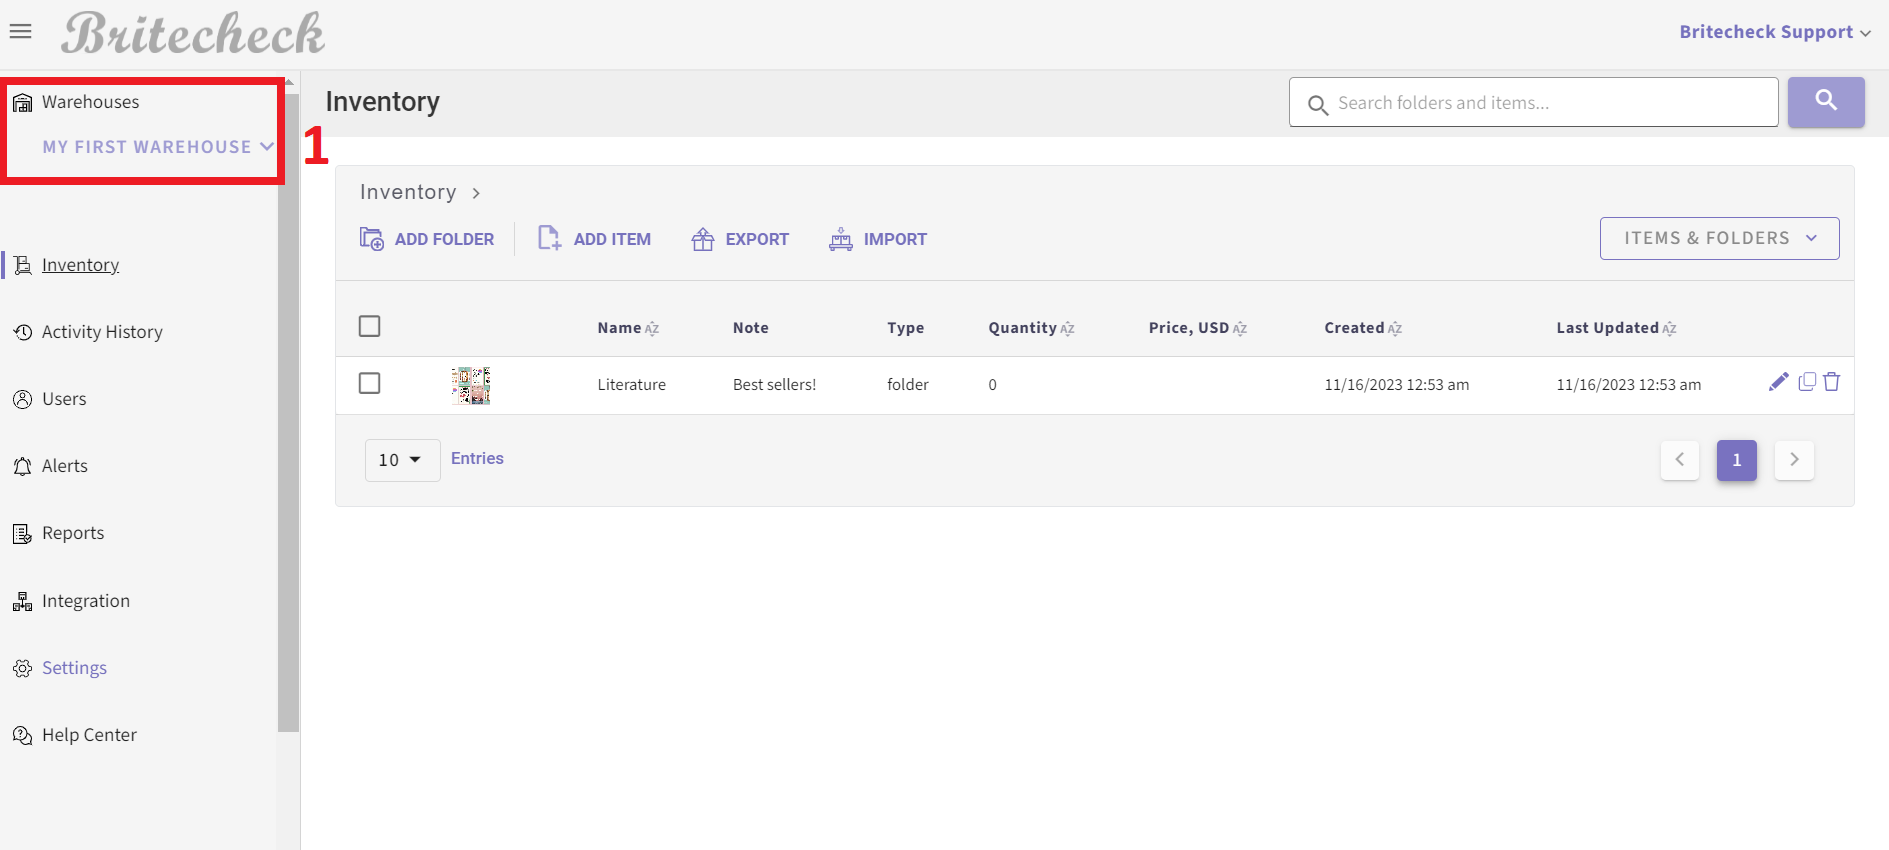The height and width of the screenshot is (850, 1889).
Task: Click the Entries label
Action: [477, 458]
